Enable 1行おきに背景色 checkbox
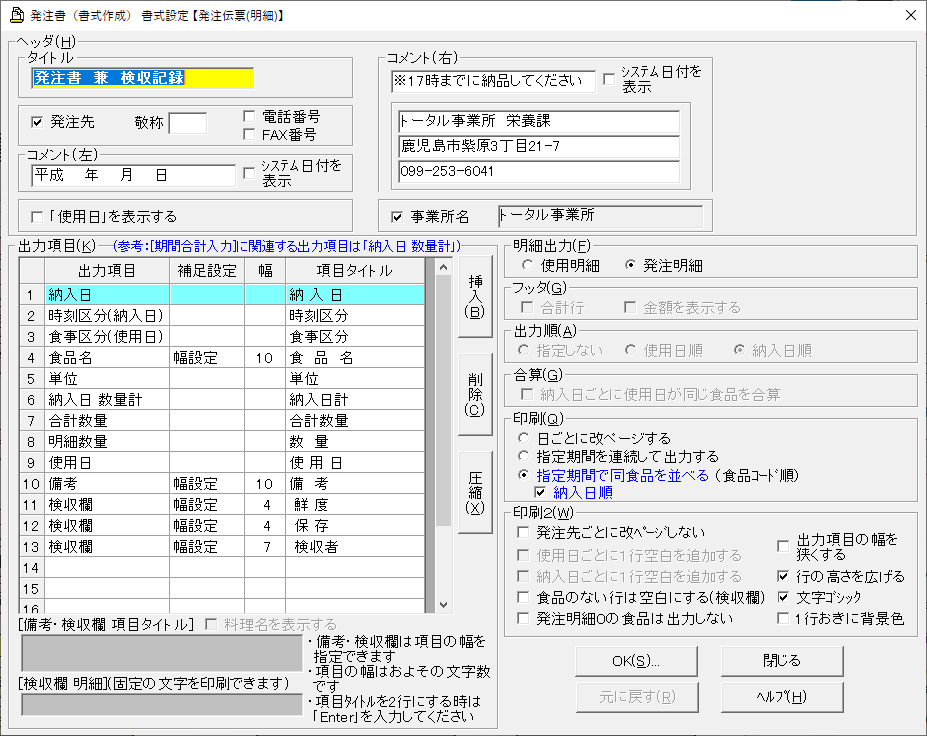The height and width of the screenshot is (736, 927). [783, 618]
